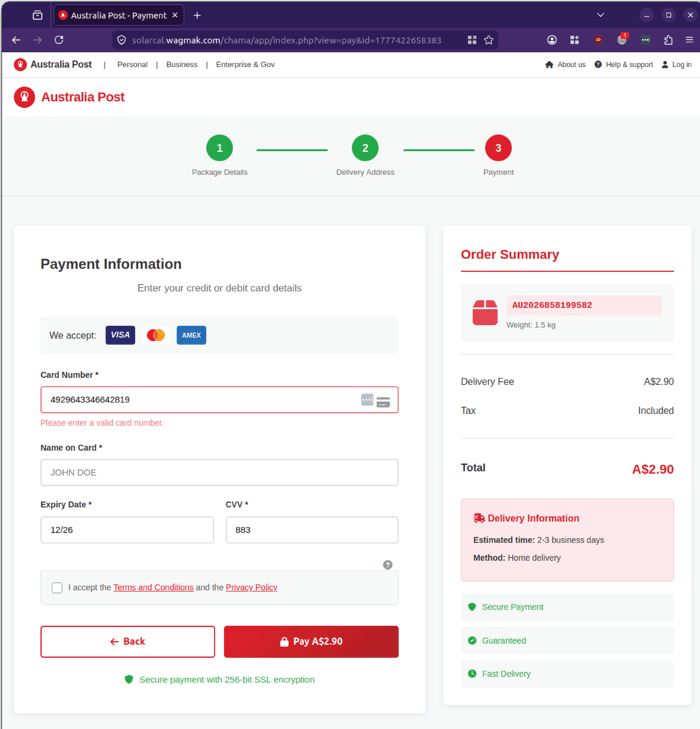The width and height of the screenshot is (700, 729).
Task: Open the Enterprise & Gov menu item
Action: click(x=245, y=65)
